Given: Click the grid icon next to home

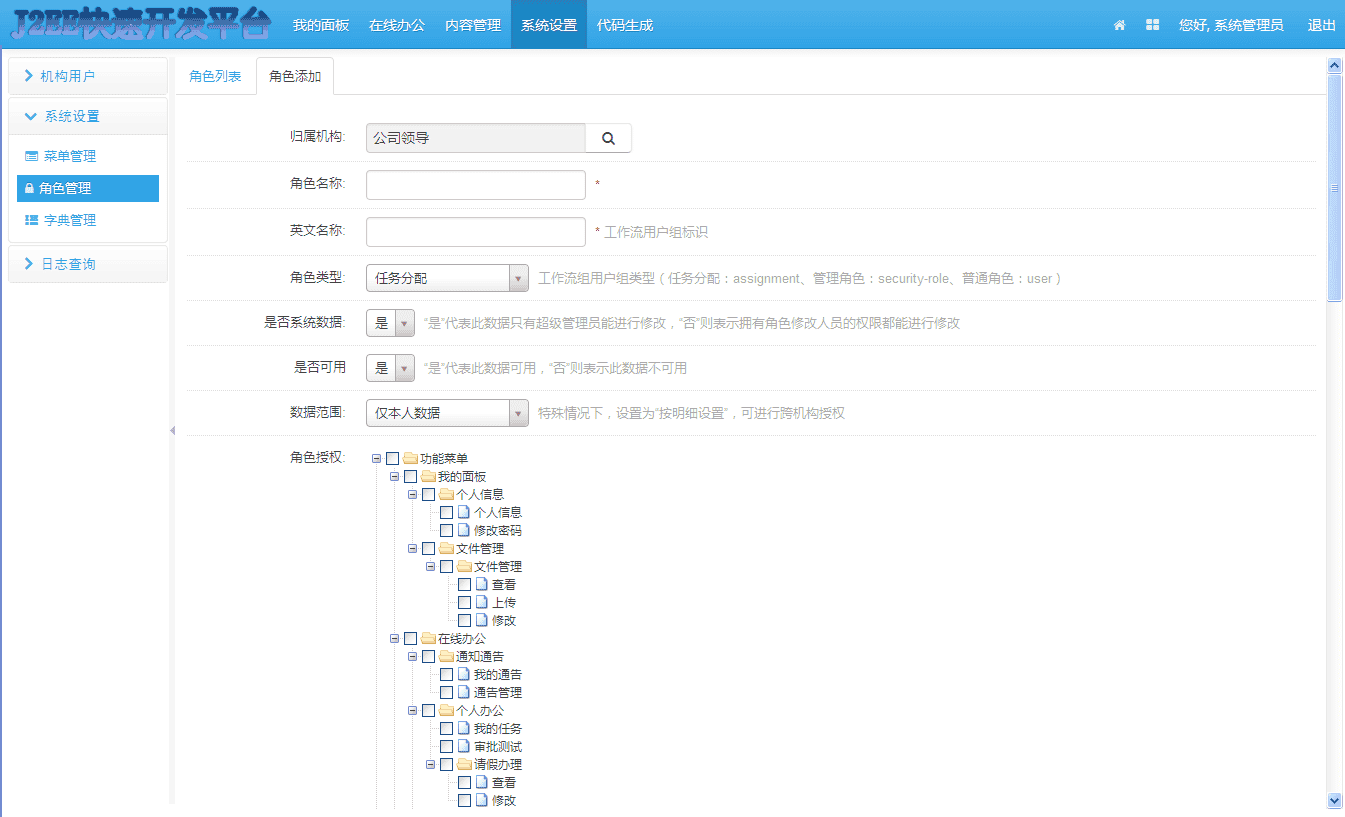Looking at the screenshot, I should [x=1152, y=24].
